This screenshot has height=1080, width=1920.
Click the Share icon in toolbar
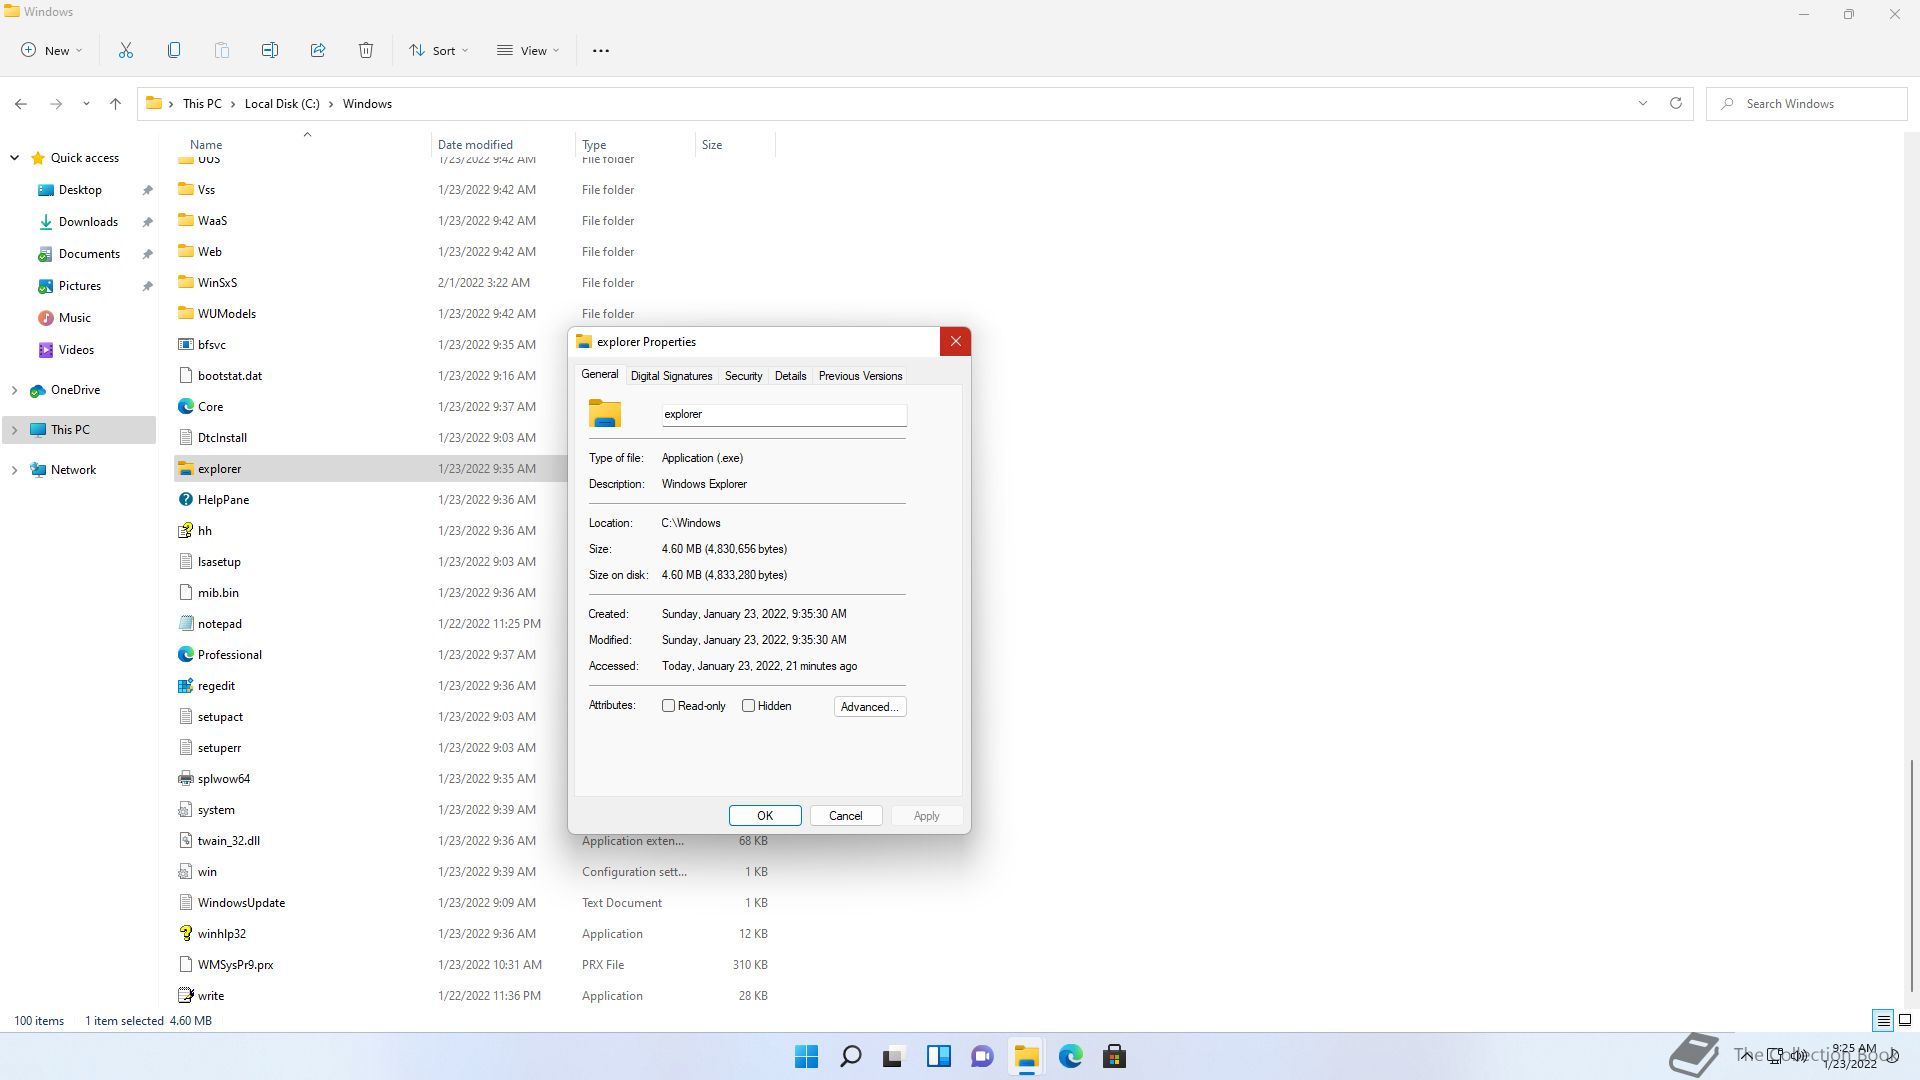[x=318, y=50]
